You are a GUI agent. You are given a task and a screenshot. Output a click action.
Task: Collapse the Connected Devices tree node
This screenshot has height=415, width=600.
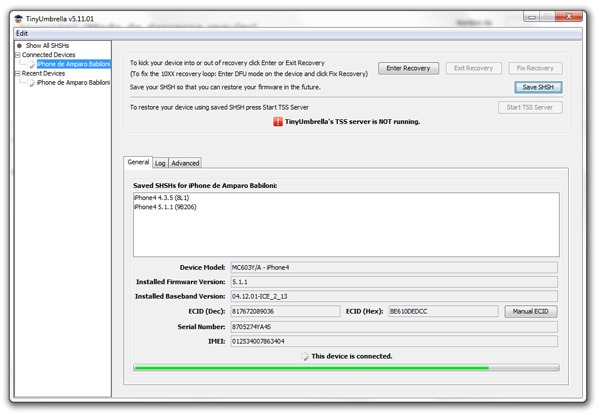point(17,55)
